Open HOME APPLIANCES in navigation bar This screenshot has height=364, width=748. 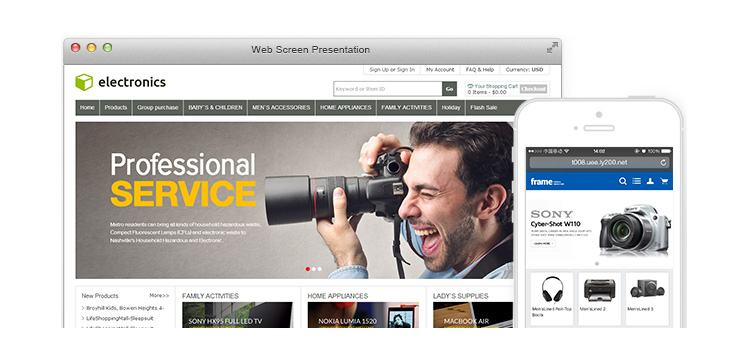(345, 108)
